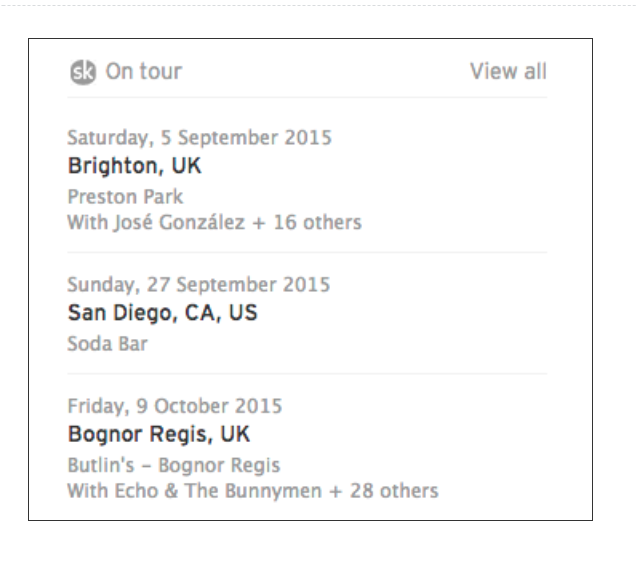Click With José González + 16 others
636x564 pixels.
click(213, 222)
